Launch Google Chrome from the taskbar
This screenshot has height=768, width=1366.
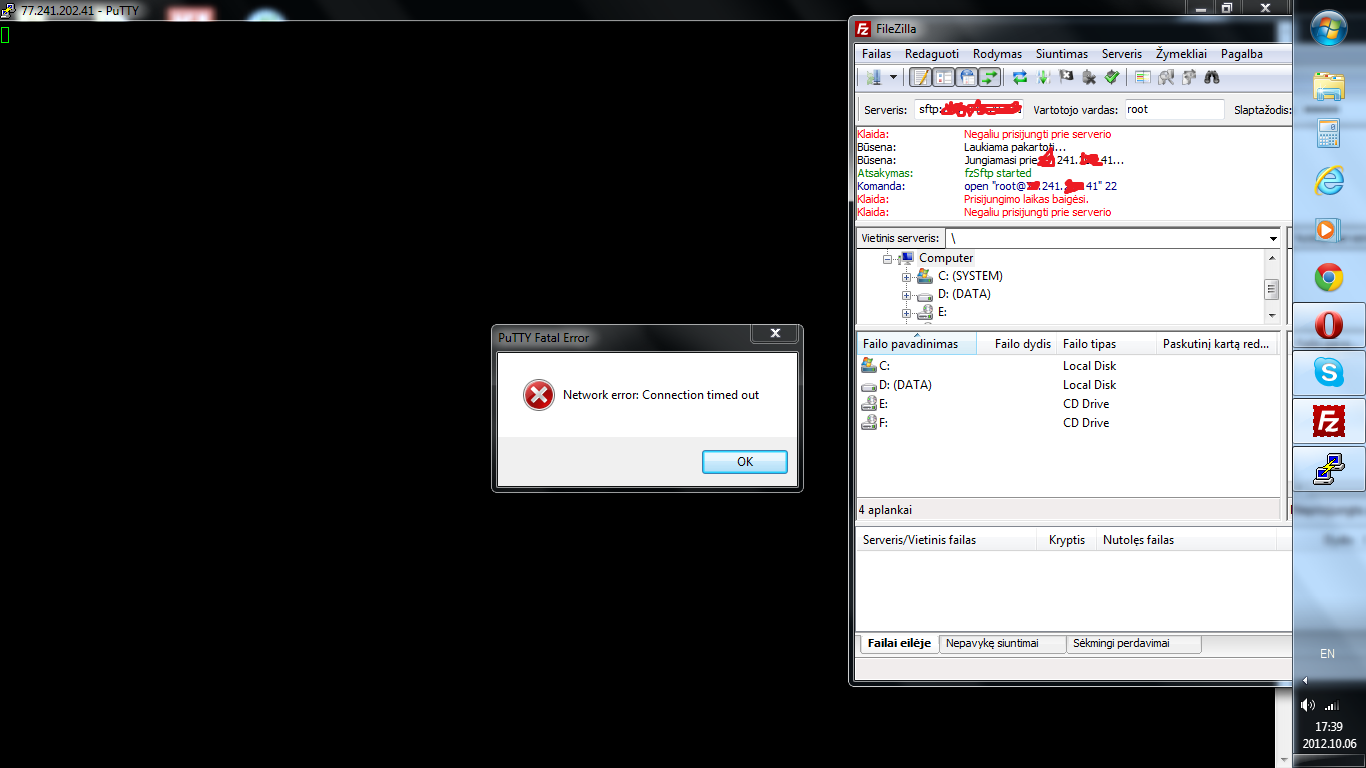point(1328,277)
